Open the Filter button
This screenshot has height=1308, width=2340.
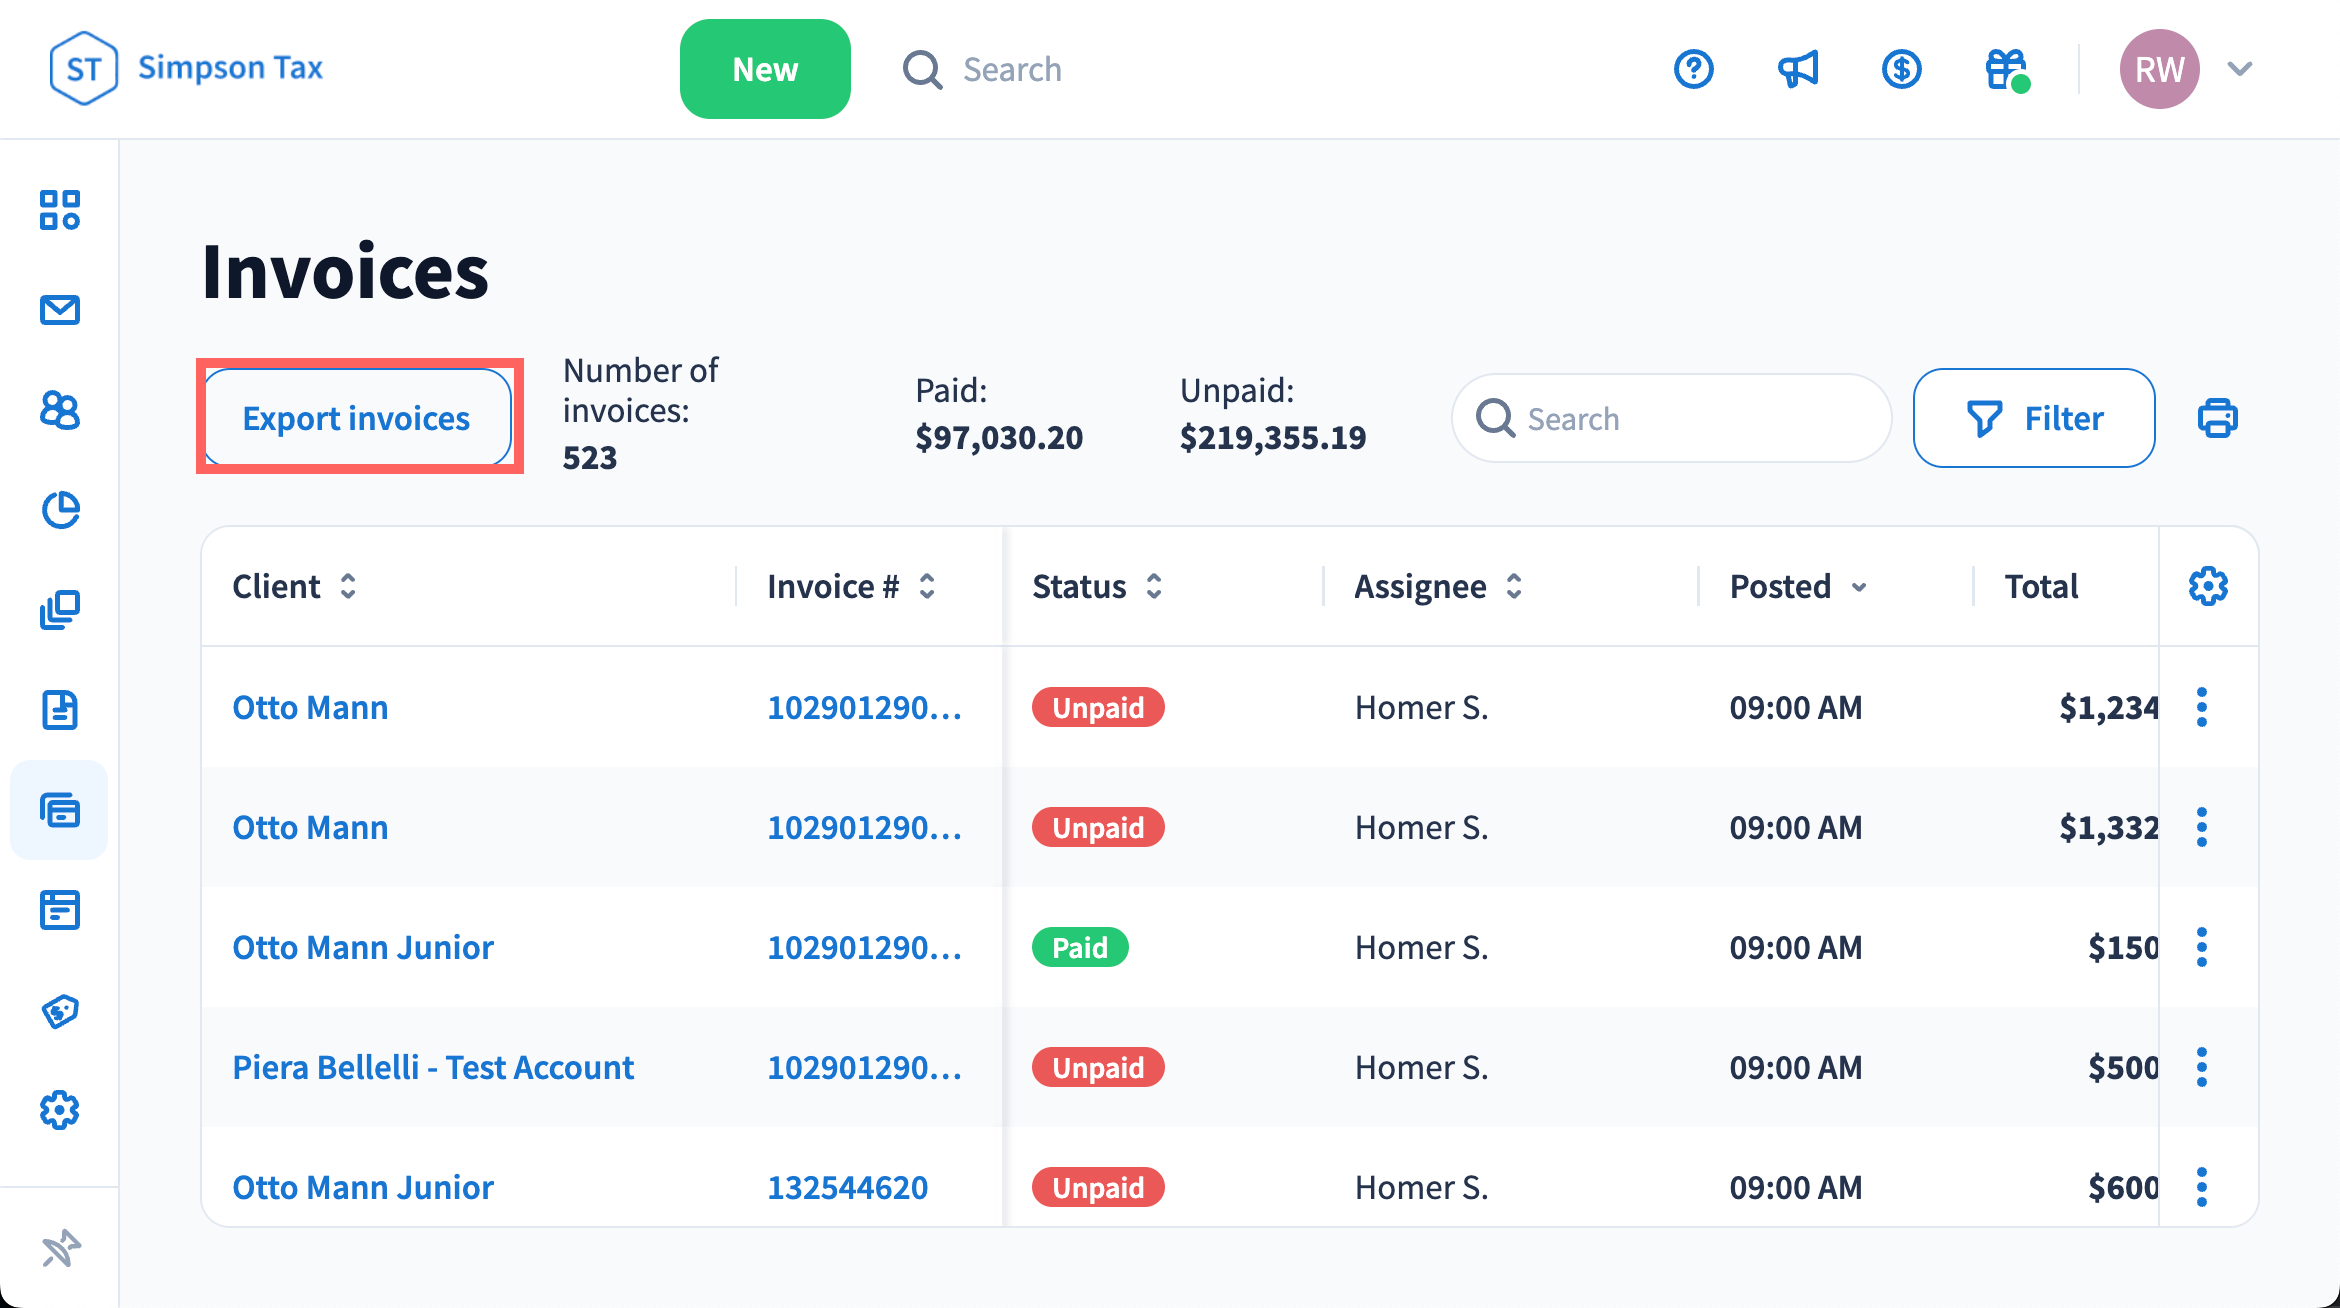tap(2033, 418)
